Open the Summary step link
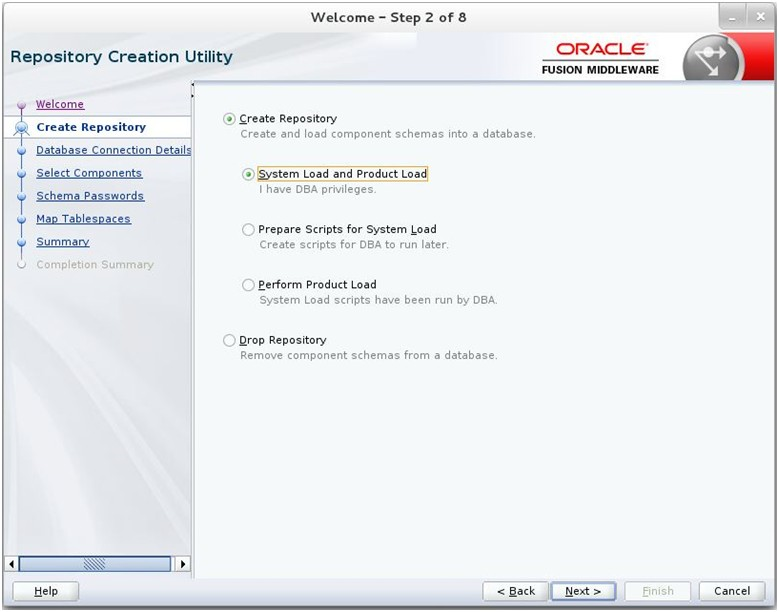This screenshot has height=612, width=779. tap(63, 241)
